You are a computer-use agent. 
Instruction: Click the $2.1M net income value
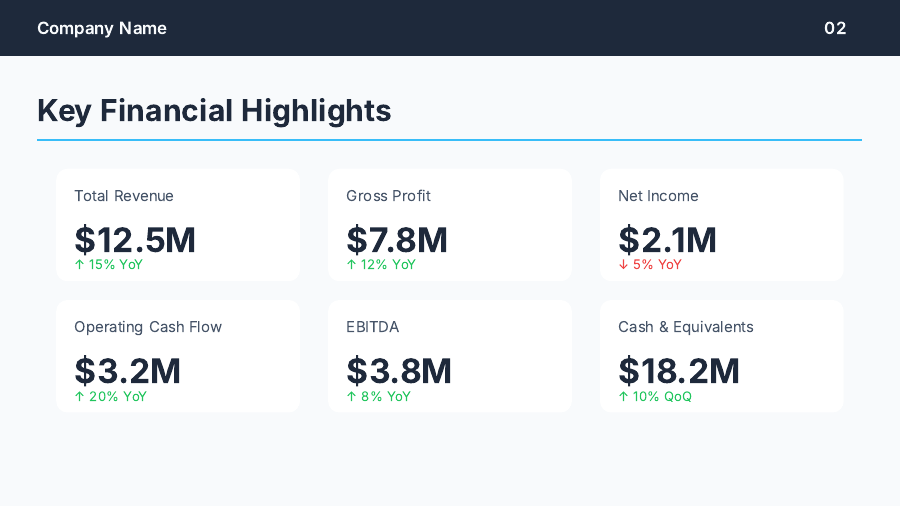667,240
